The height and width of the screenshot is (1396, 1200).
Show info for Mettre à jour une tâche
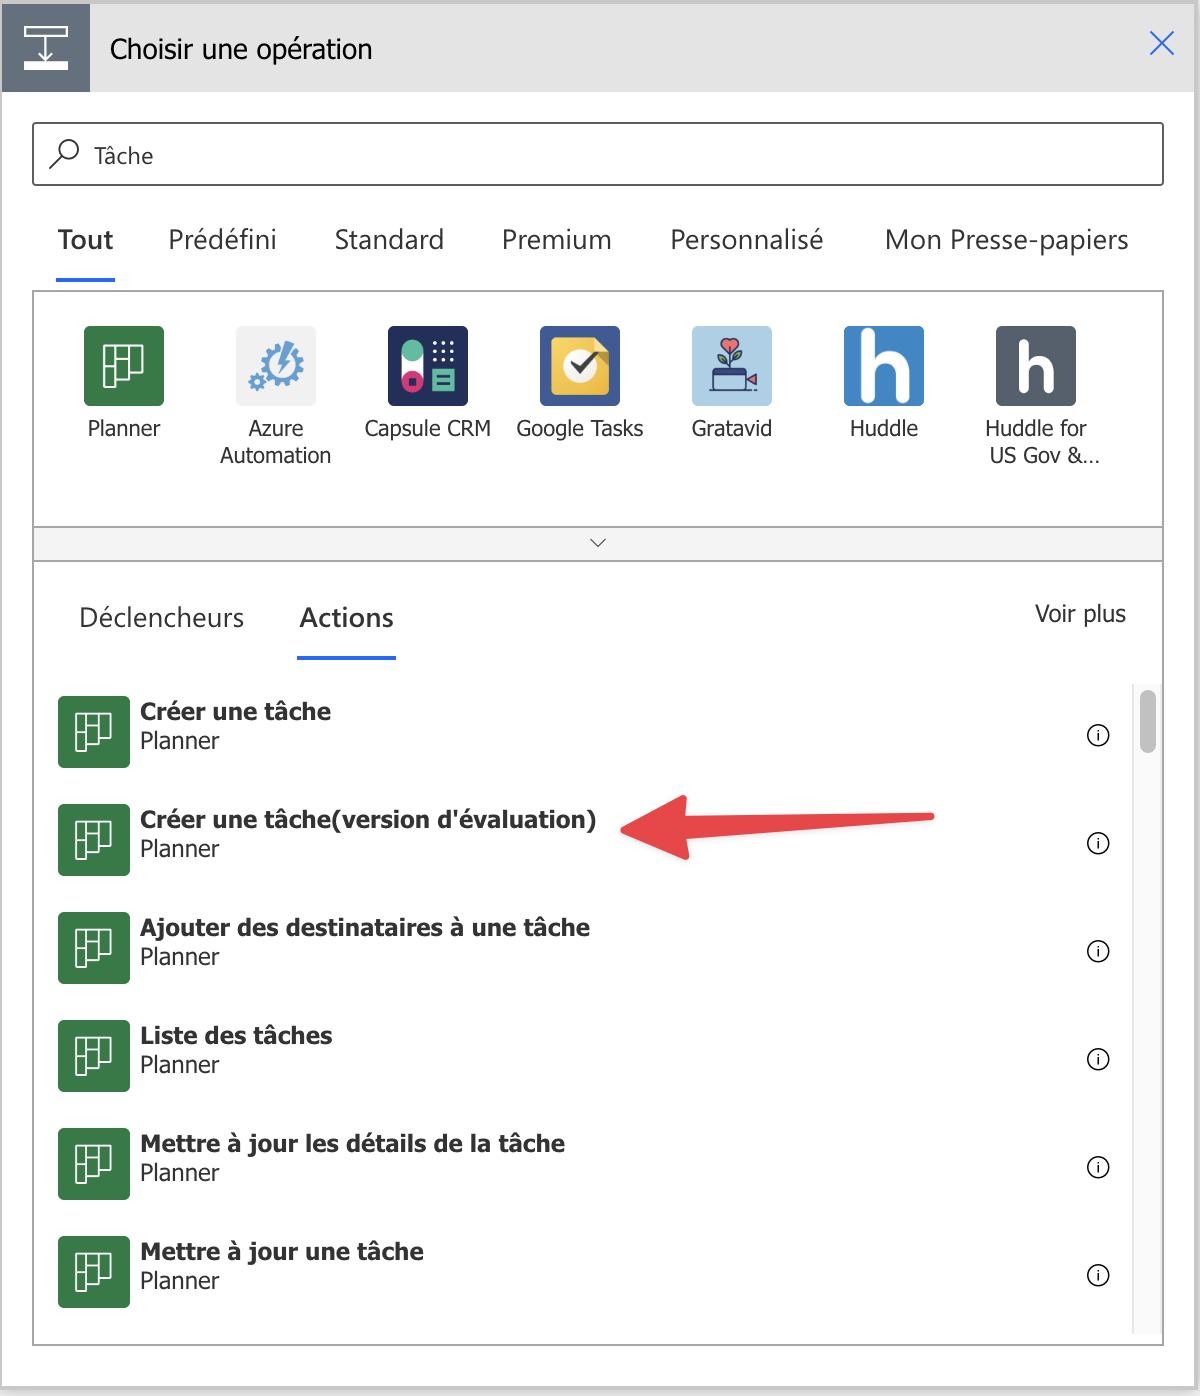coord(1098,1276)
